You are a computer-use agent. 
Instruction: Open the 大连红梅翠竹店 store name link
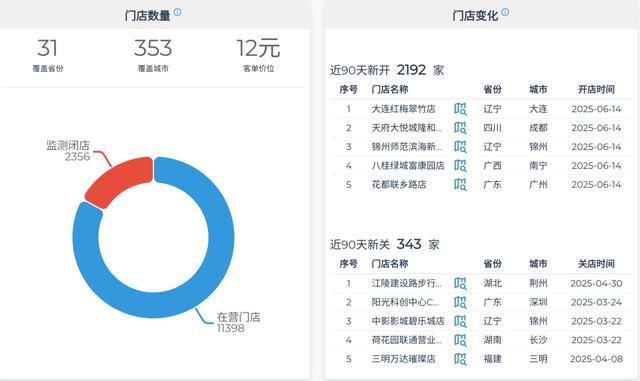pyautogui.click(x=403, y=109)
